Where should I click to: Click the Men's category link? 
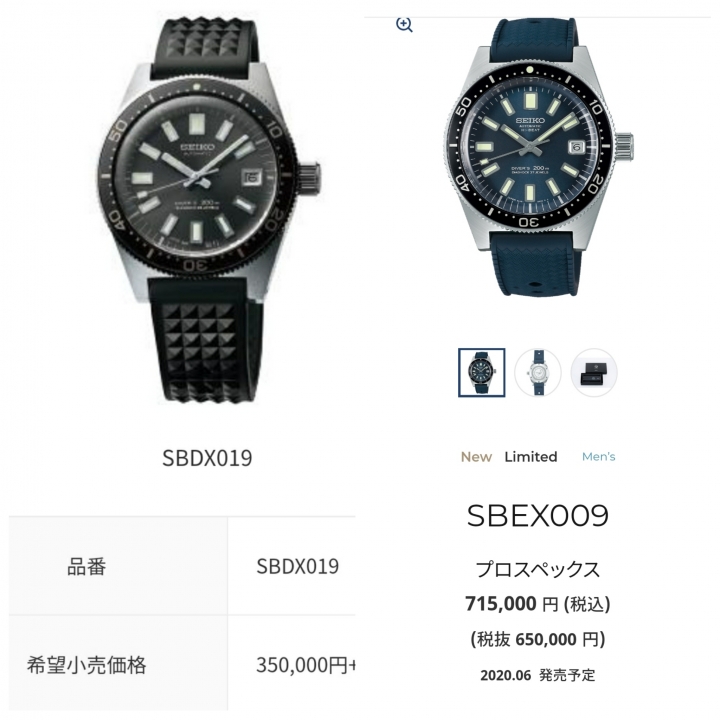[x=598, y=456]
